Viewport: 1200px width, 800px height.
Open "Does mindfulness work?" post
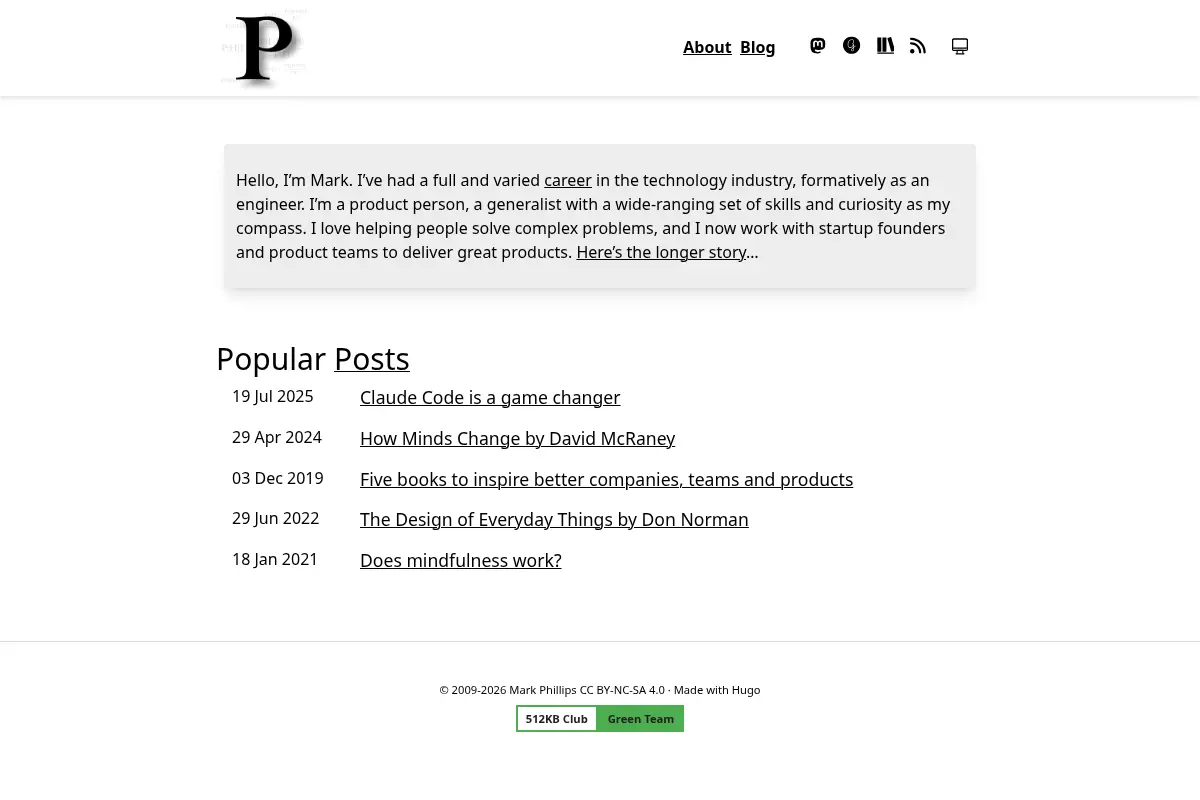[461, 560]
